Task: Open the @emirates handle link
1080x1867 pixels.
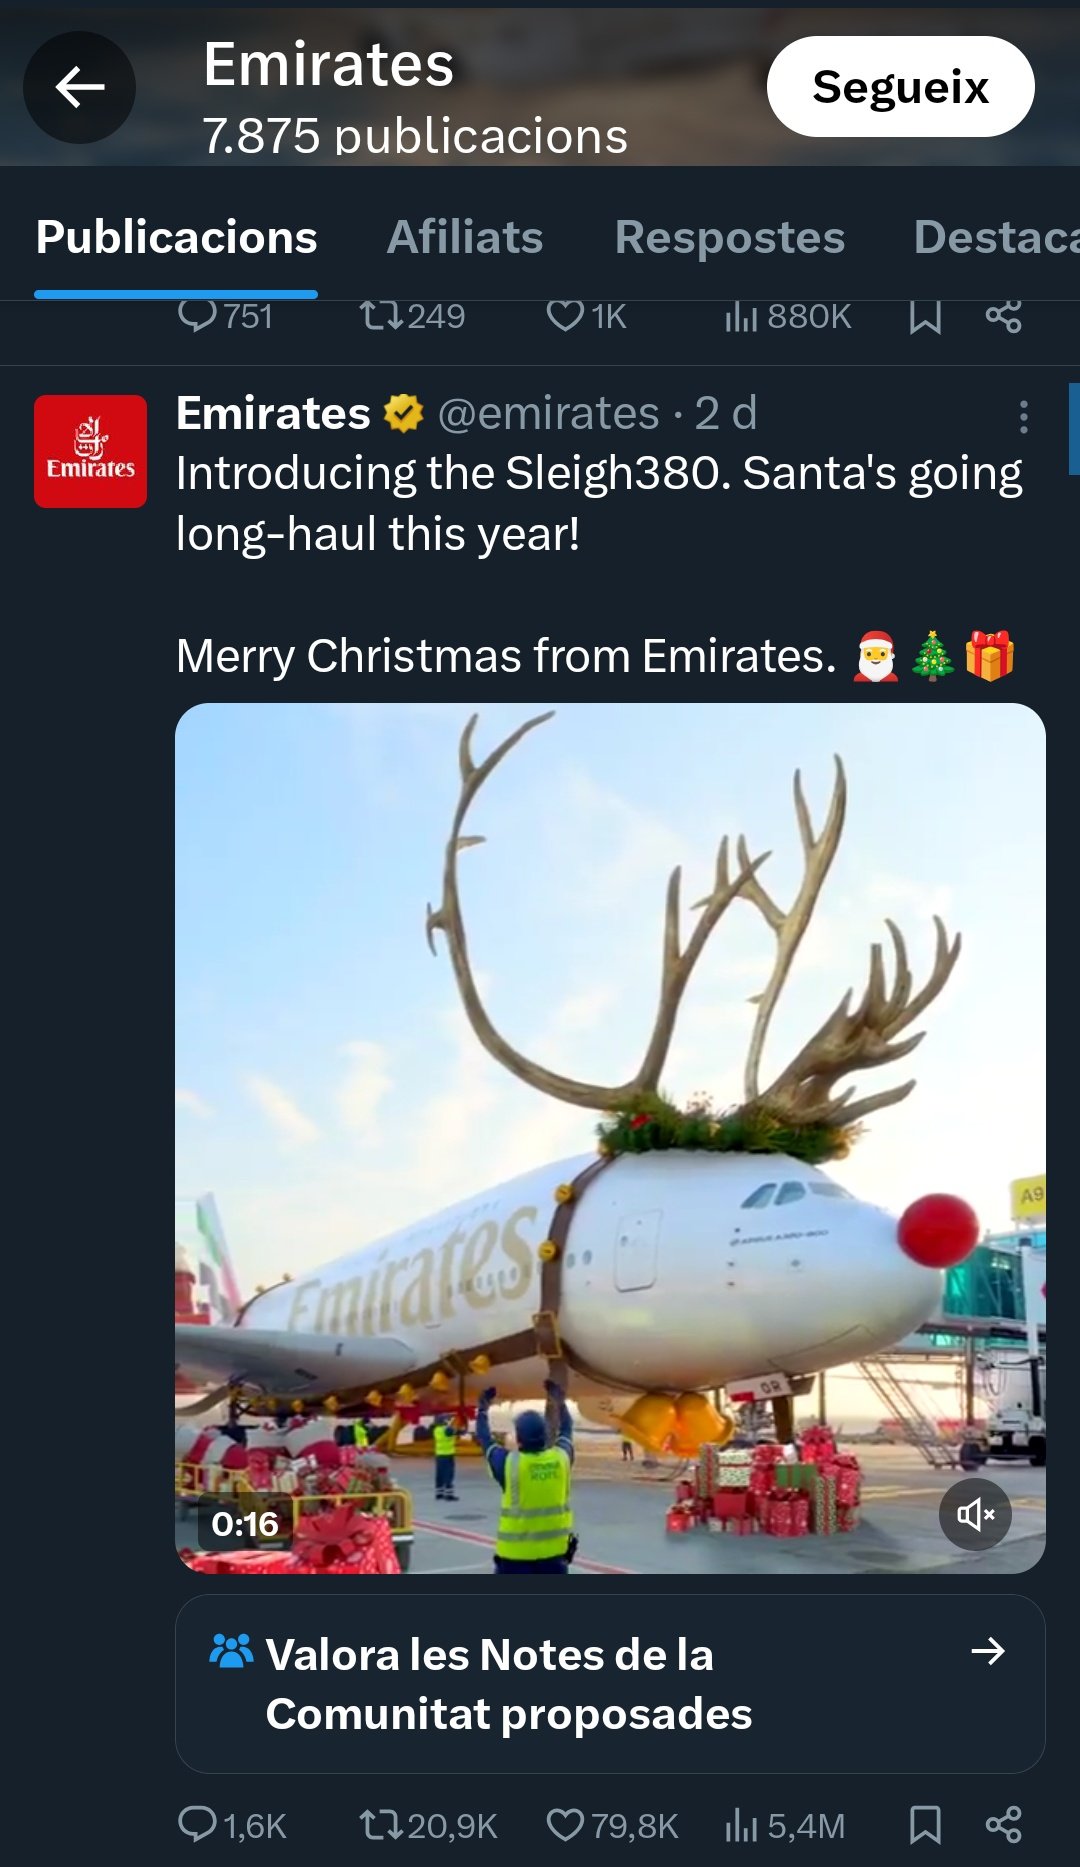Action: point(548,414)
